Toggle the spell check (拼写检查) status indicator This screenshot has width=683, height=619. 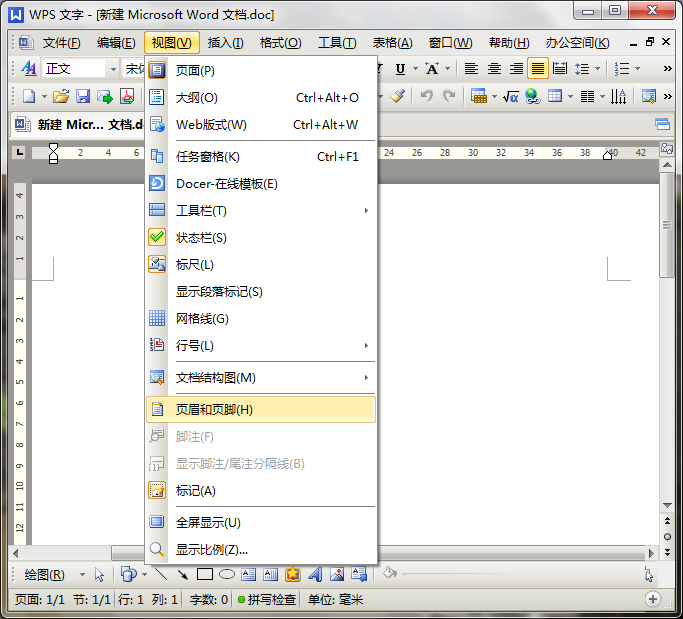pyautogui.click(x=267, y=600)
